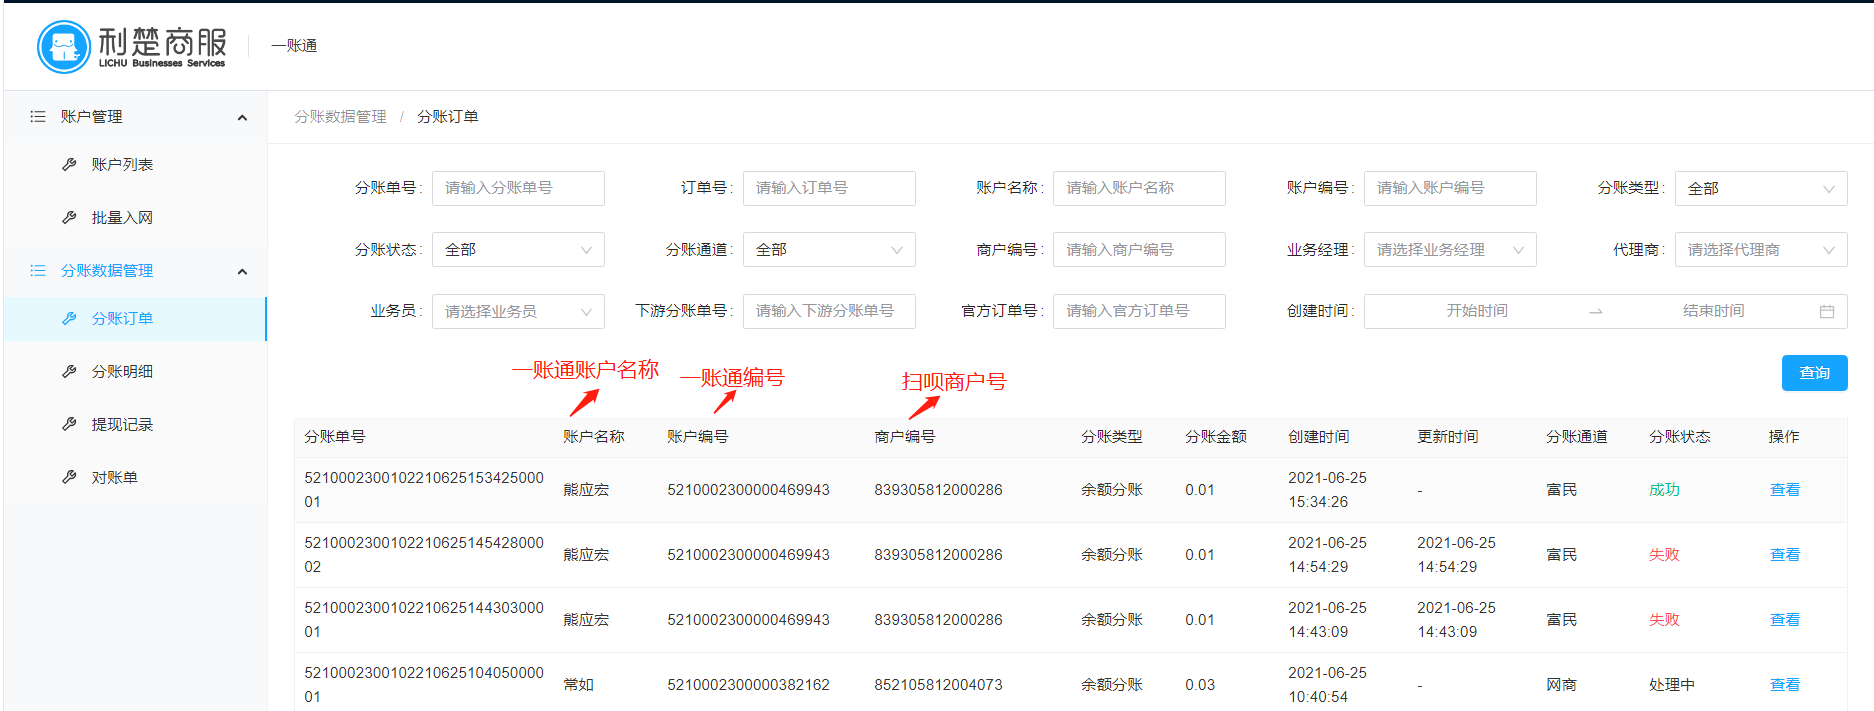
Task: Click the wrench icon beside 对账单
Action: point(69,478)
